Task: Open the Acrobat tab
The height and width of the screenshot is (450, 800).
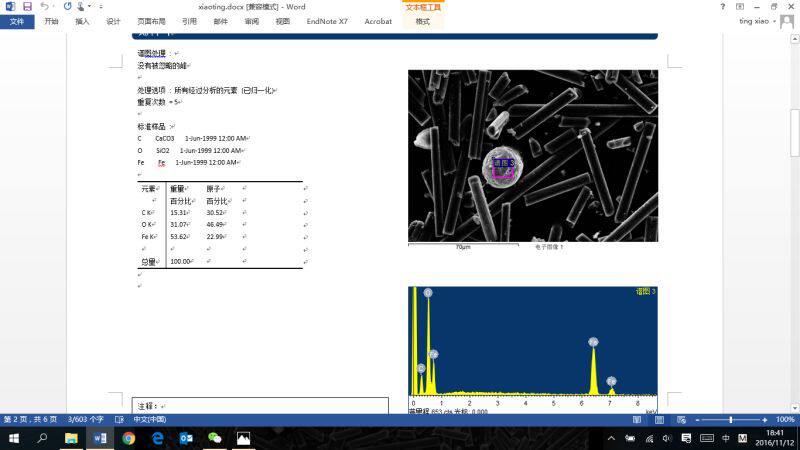Action: [x=378, y=21]
